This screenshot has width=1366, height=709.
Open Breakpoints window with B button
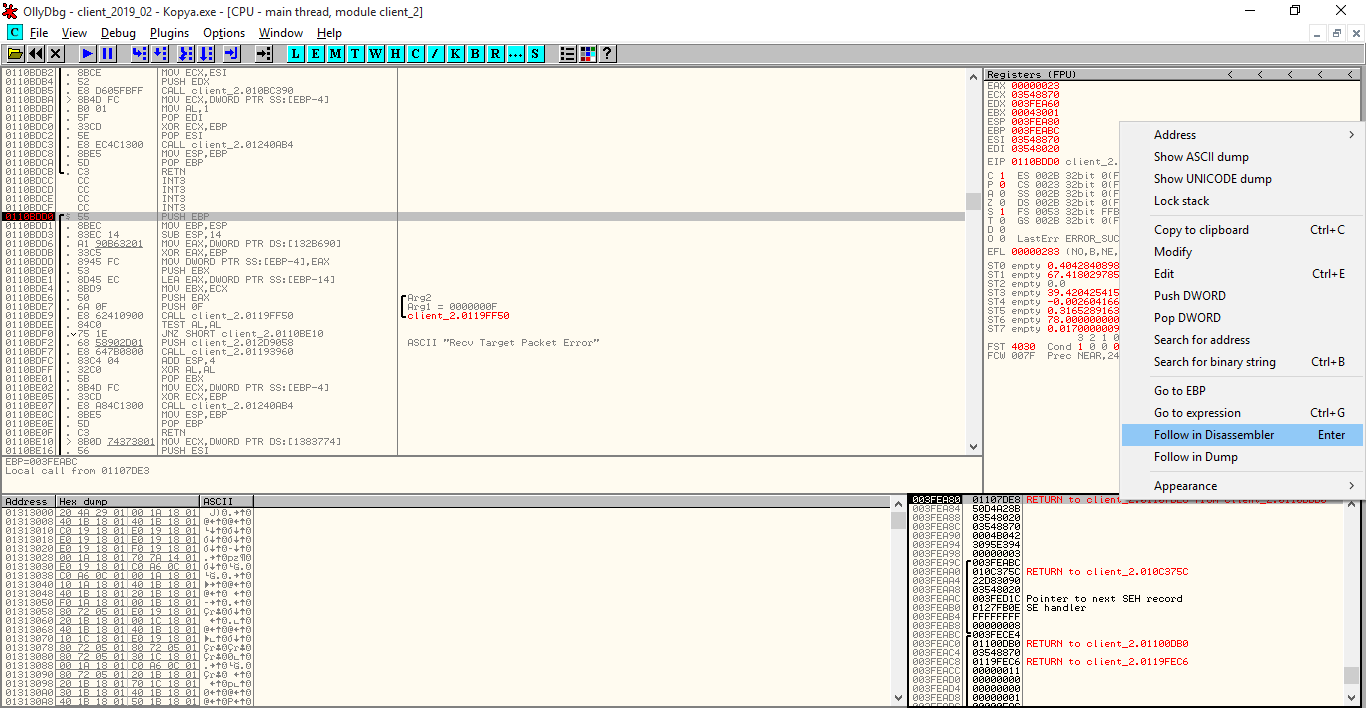(476, 53)
